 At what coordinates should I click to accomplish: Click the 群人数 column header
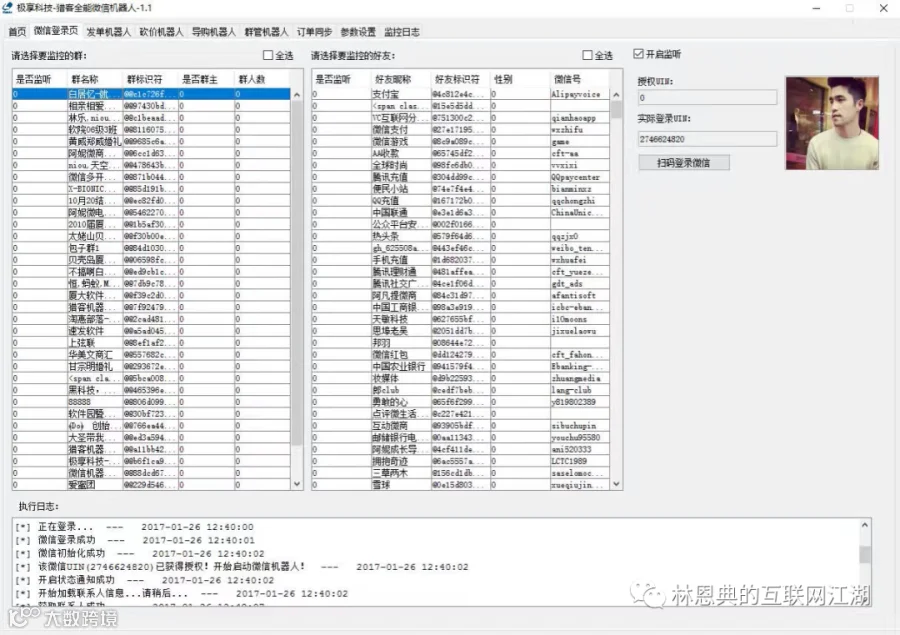[x=262, y=79]
